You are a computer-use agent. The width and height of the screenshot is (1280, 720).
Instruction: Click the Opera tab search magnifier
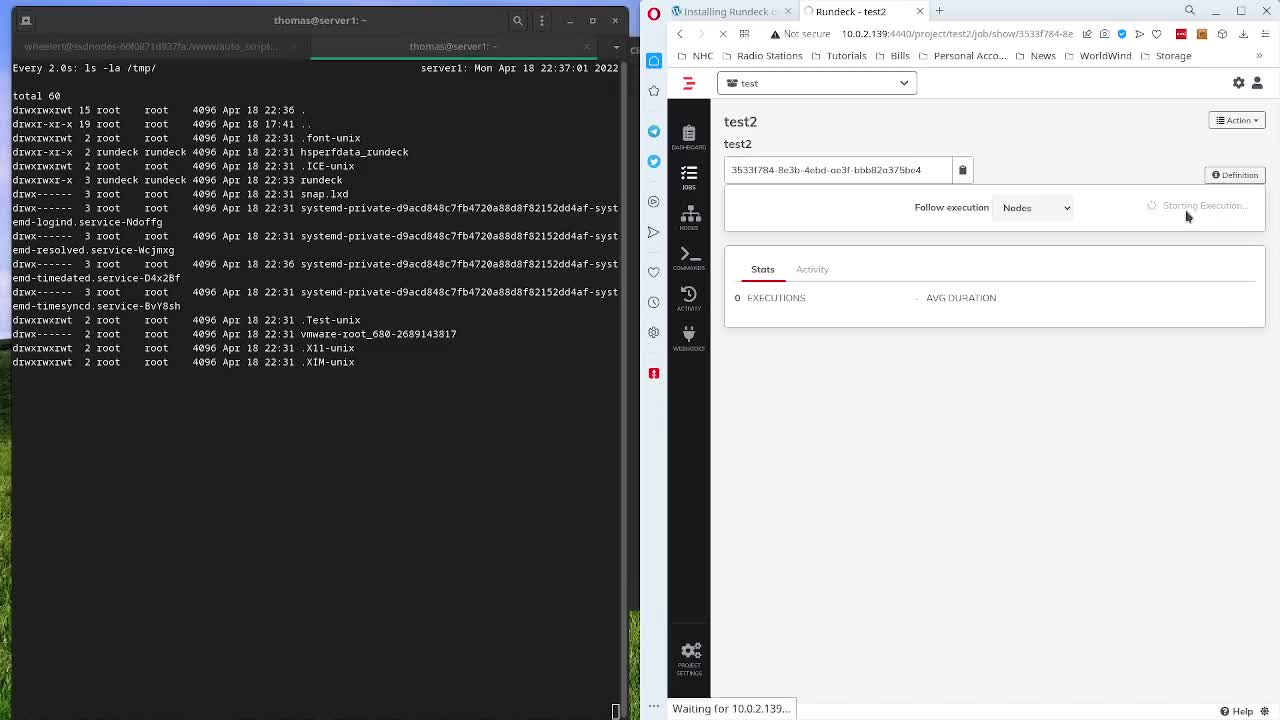(1190, 11)
